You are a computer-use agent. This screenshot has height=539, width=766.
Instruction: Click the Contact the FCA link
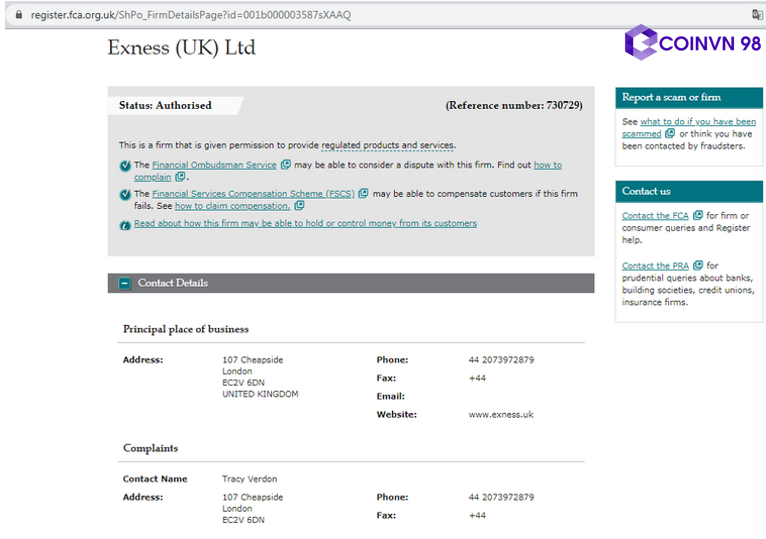[x=655, y=215]
